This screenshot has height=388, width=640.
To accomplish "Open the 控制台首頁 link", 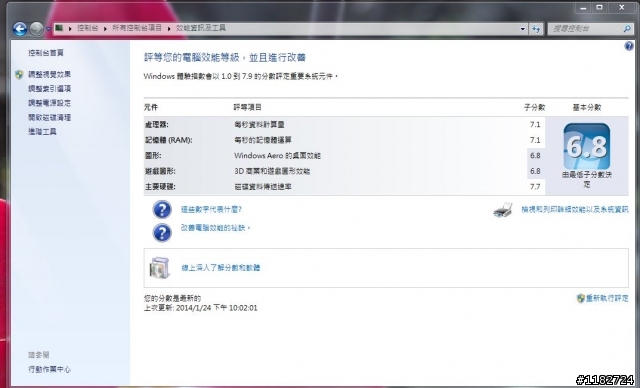I will [46, 53].
